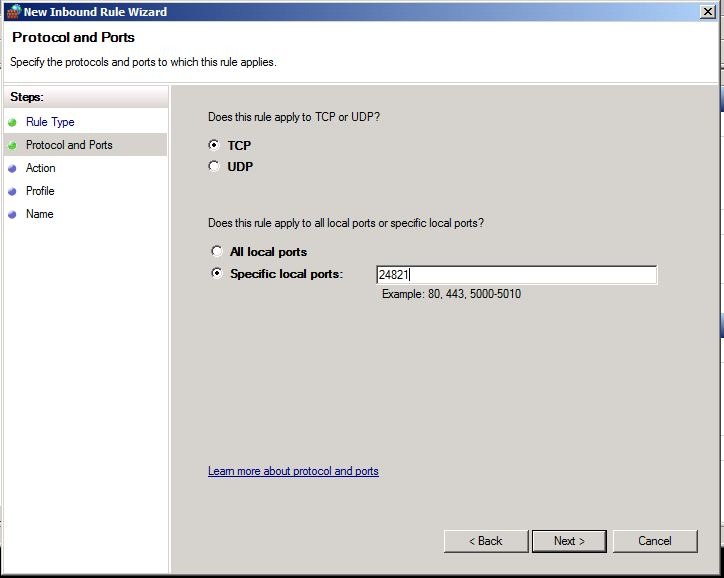Click the firewall wizard icon in title bar
724x578 pixels.
coord(12,12)
